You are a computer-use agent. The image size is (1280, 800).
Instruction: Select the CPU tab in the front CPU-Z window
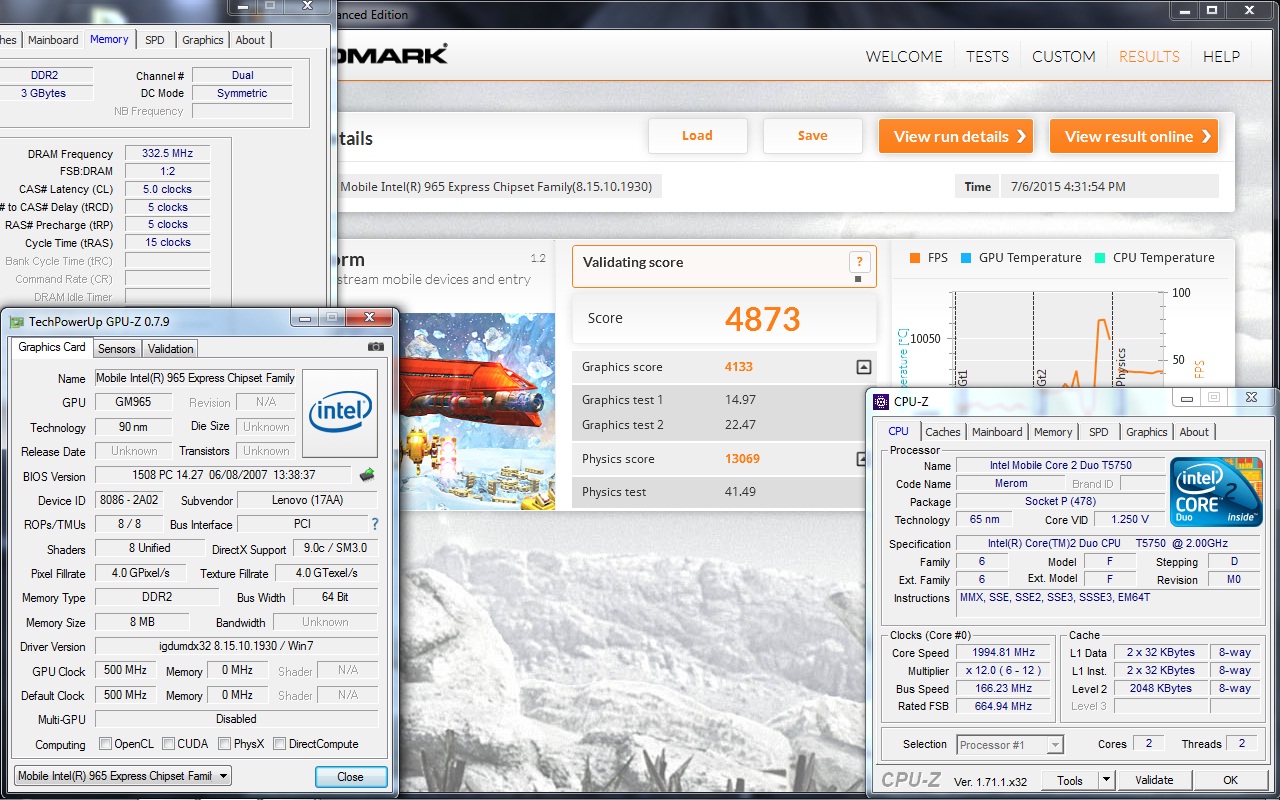(x=899, y=431)
